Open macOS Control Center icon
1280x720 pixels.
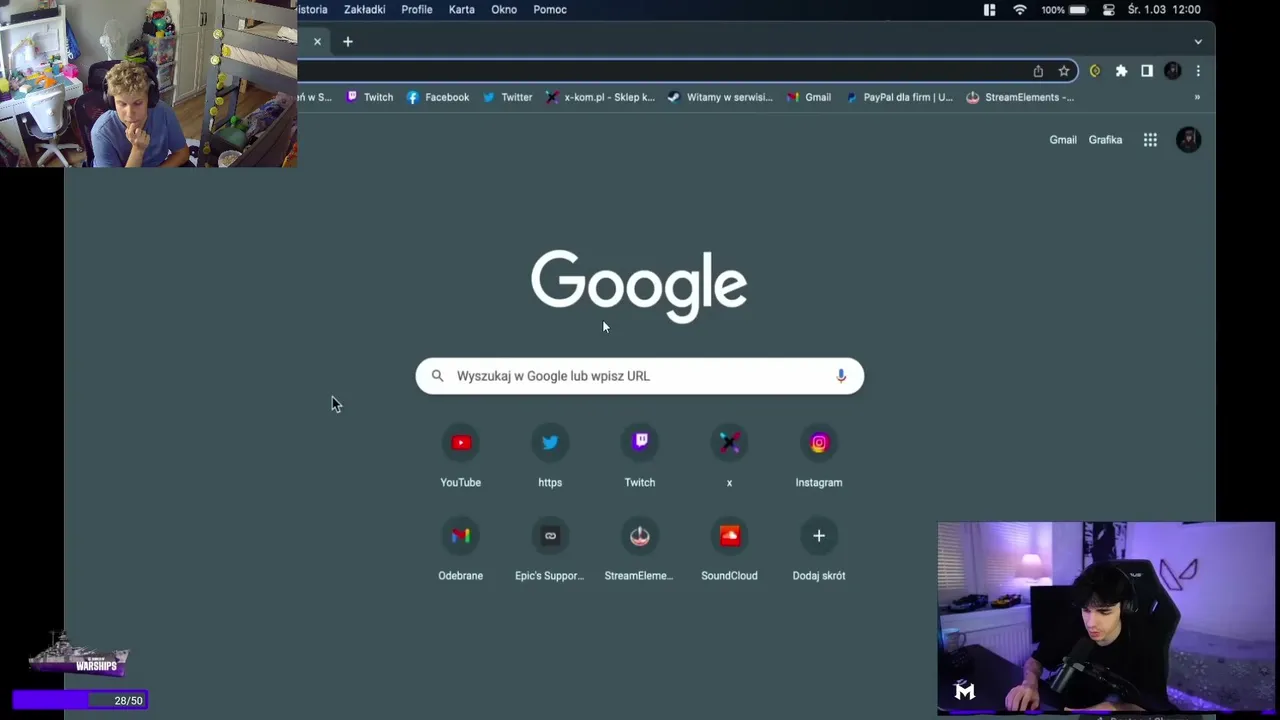(x=1109, y=10)
